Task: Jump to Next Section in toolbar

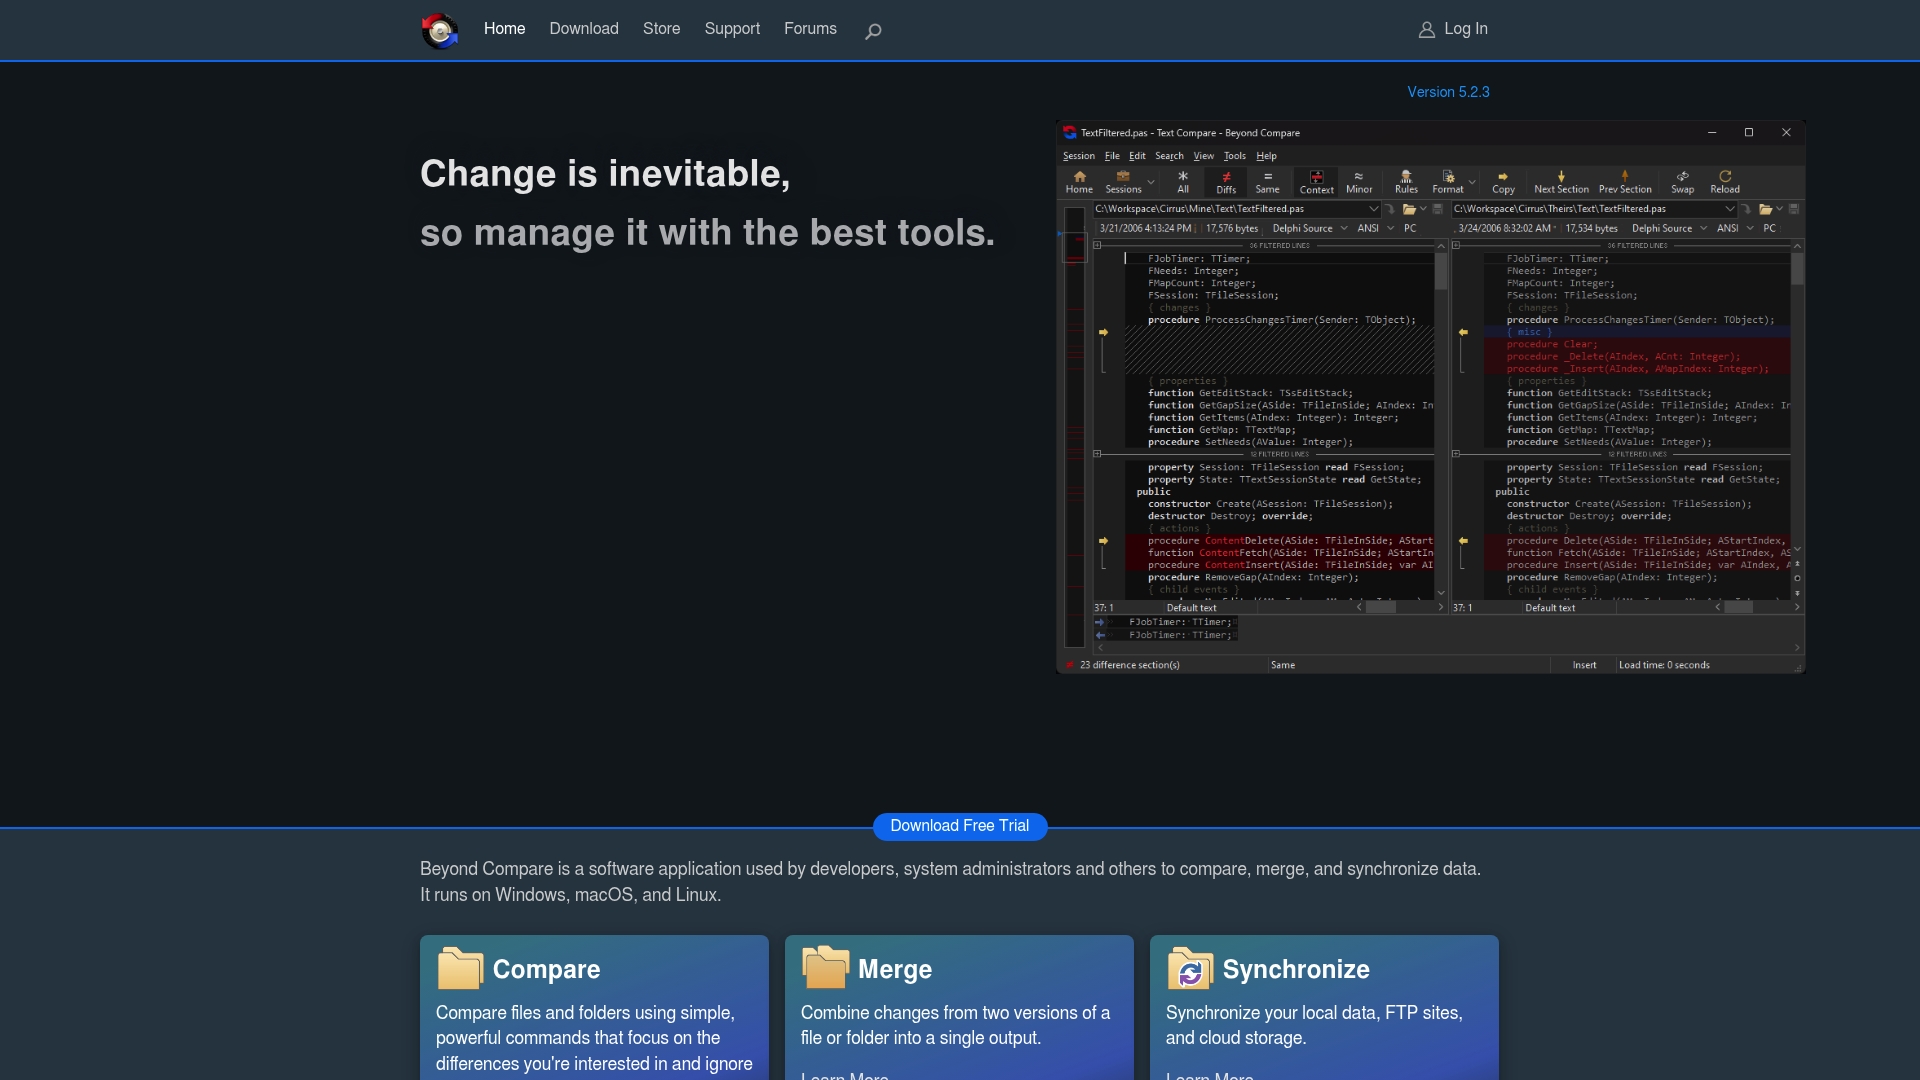Action: pos(1561,182)
